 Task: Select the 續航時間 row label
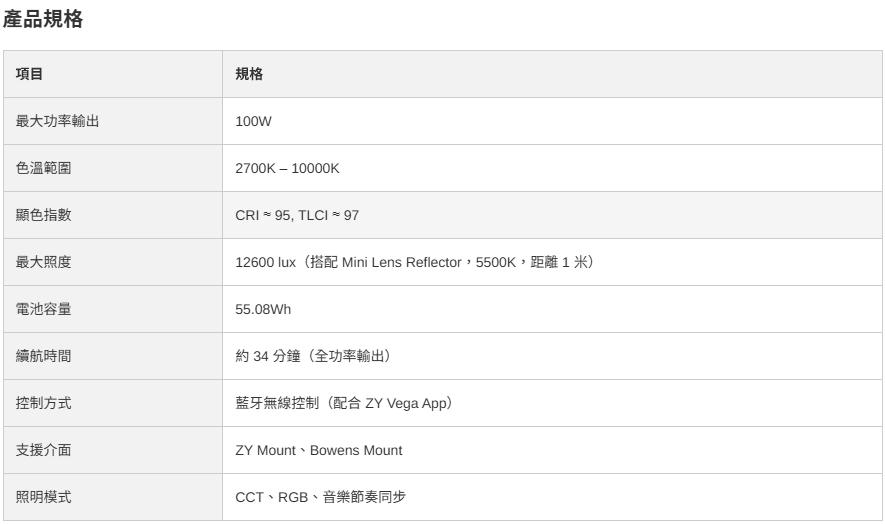click(x=43, y=356)
